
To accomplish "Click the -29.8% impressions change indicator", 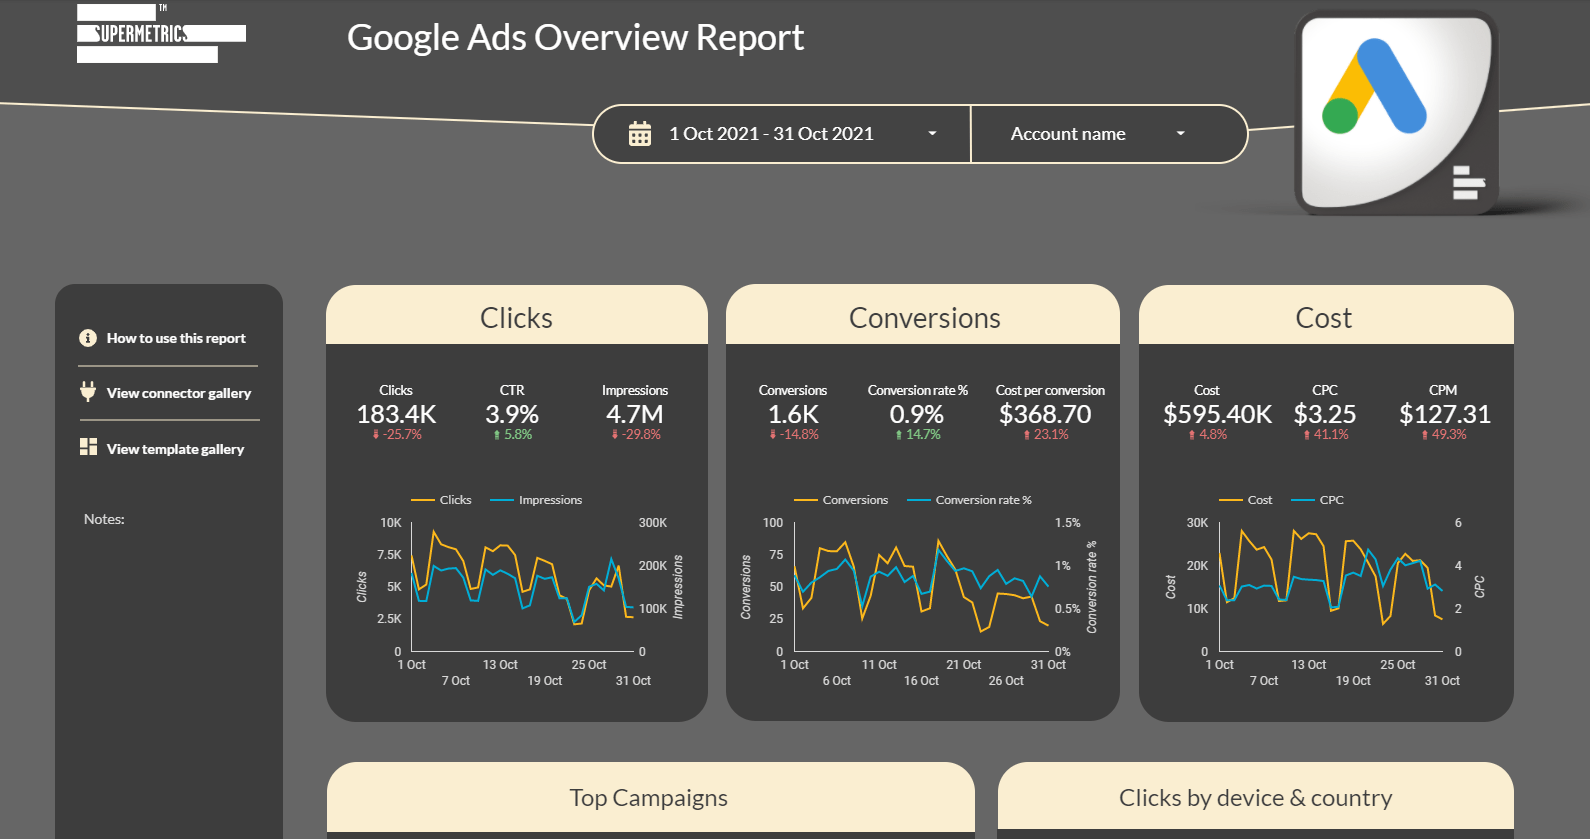I will (x=636, y=435).
